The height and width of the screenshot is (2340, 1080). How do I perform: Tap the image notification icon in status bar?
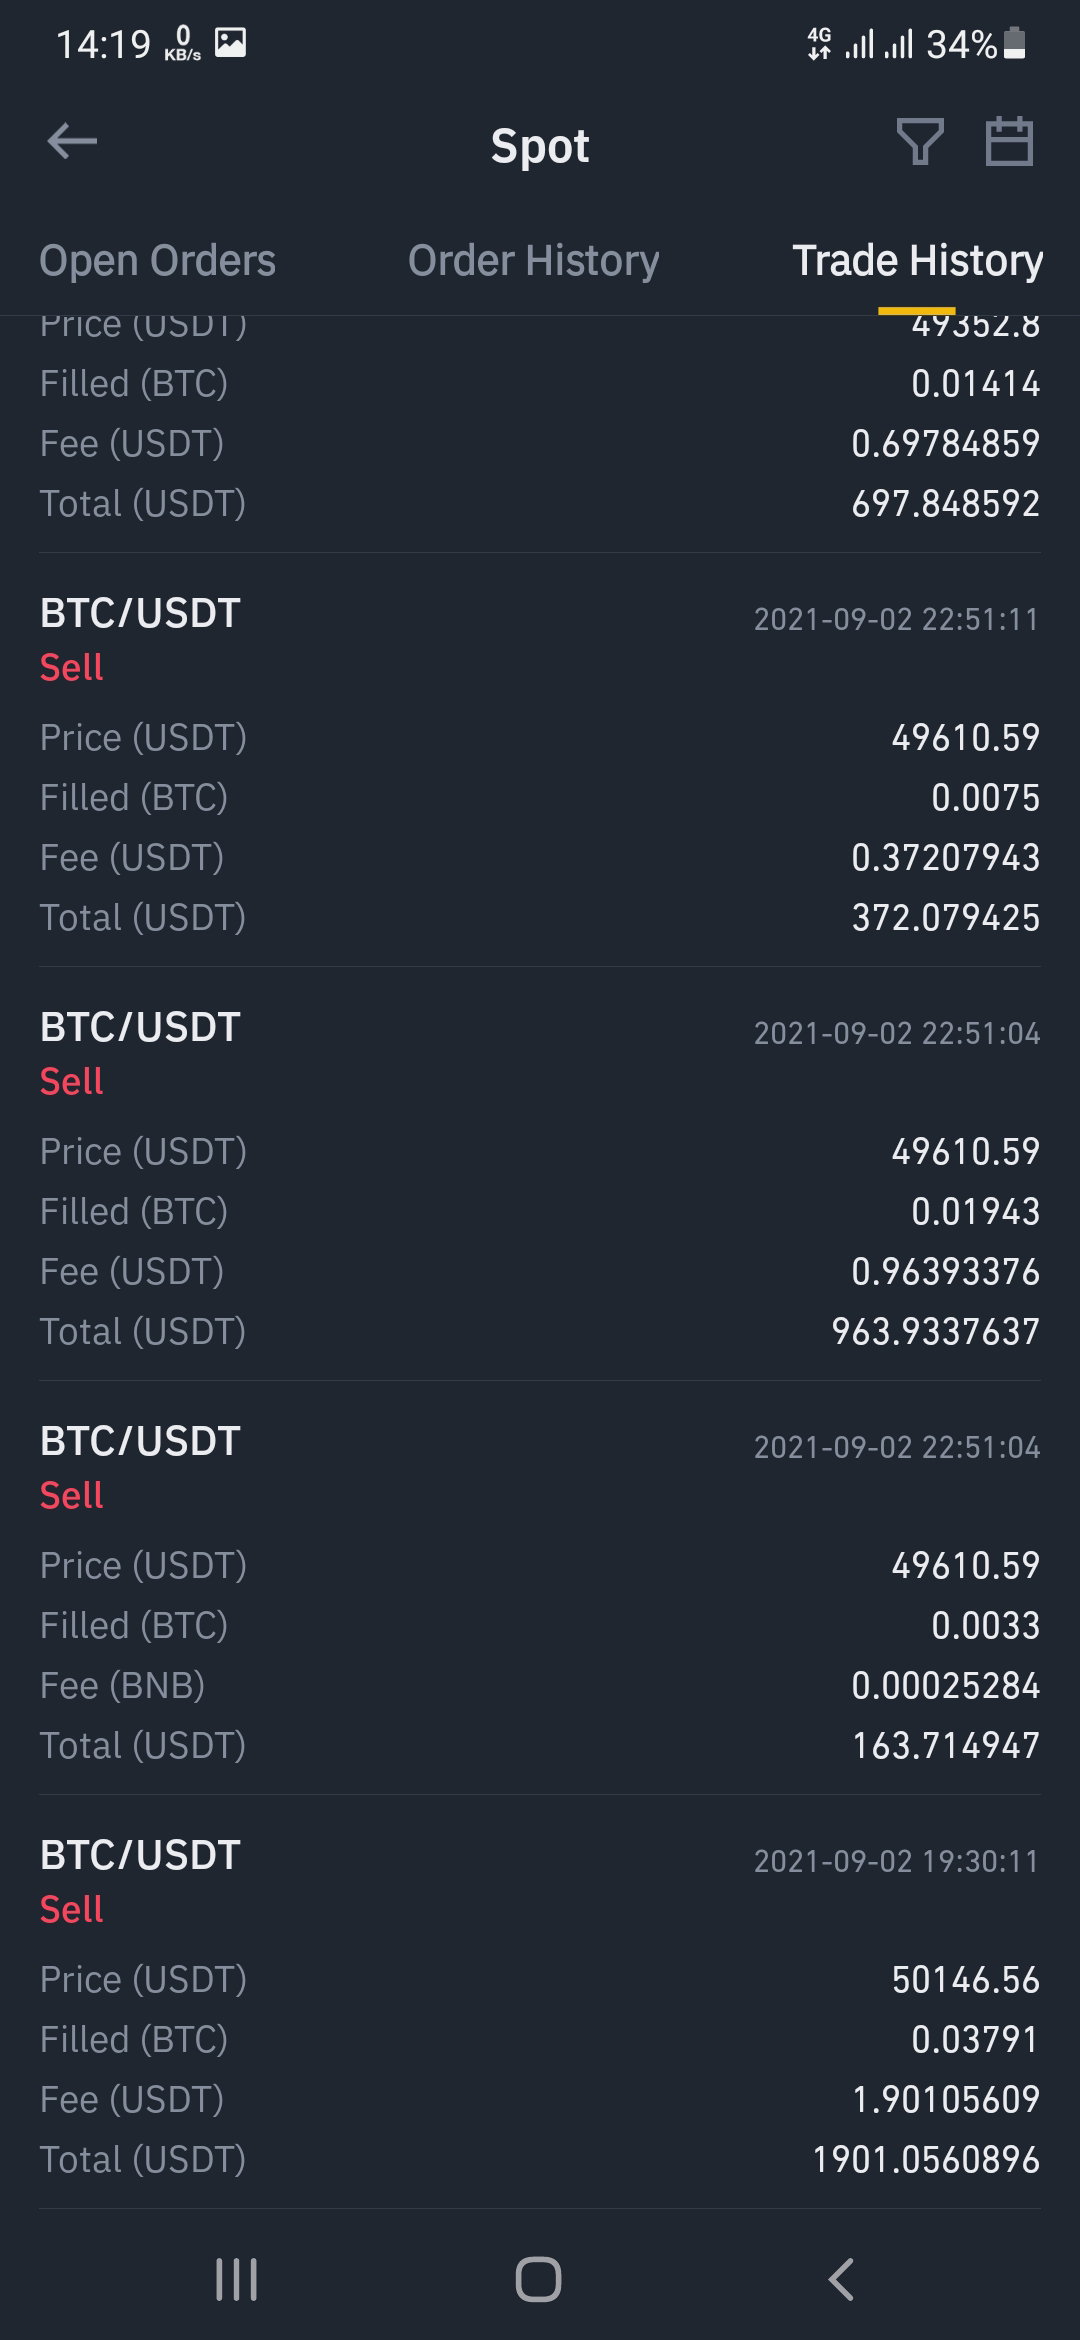tap(231, 43)
